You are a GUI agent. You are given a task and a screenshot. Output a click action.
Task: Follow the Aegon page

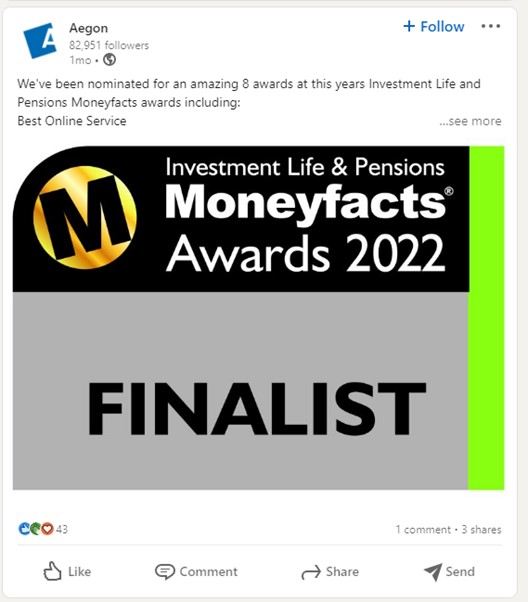click(x=434, y=26)
